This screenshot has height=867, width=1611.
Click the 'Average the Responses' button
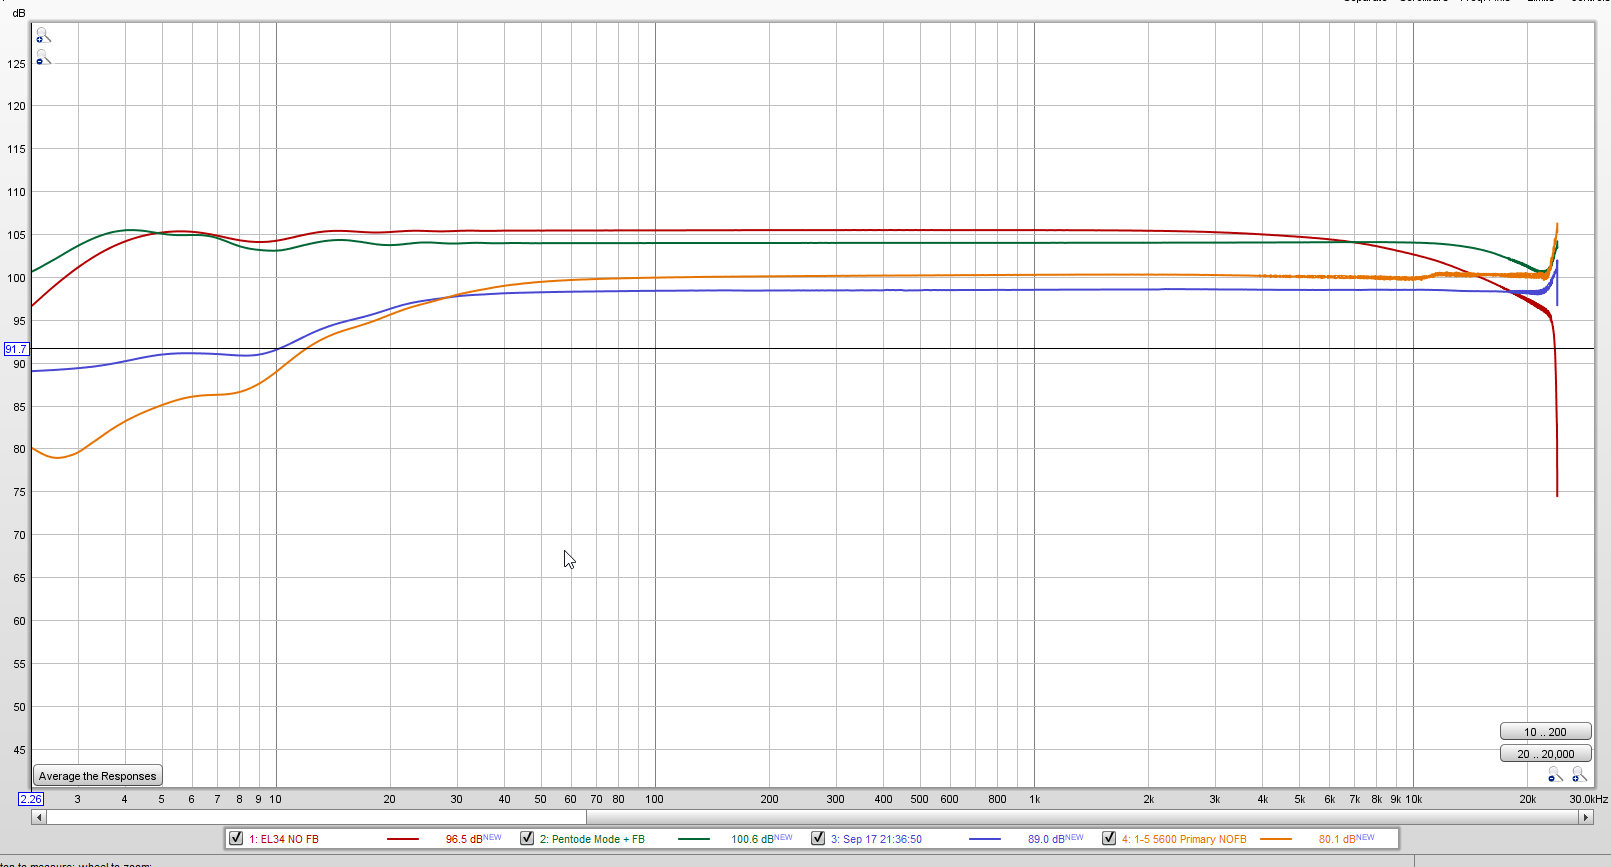pyautogui.click(x=98, y=776)
